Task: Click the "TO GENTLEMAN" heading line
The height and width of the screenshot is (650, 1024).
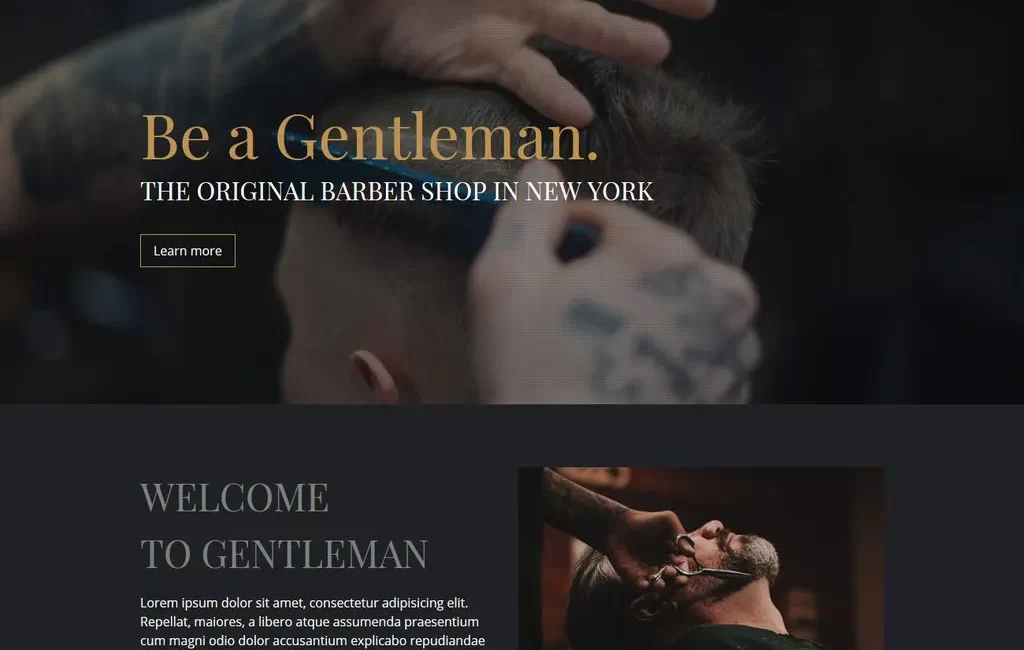Action: pyautogui.click(x=284, y=554)
